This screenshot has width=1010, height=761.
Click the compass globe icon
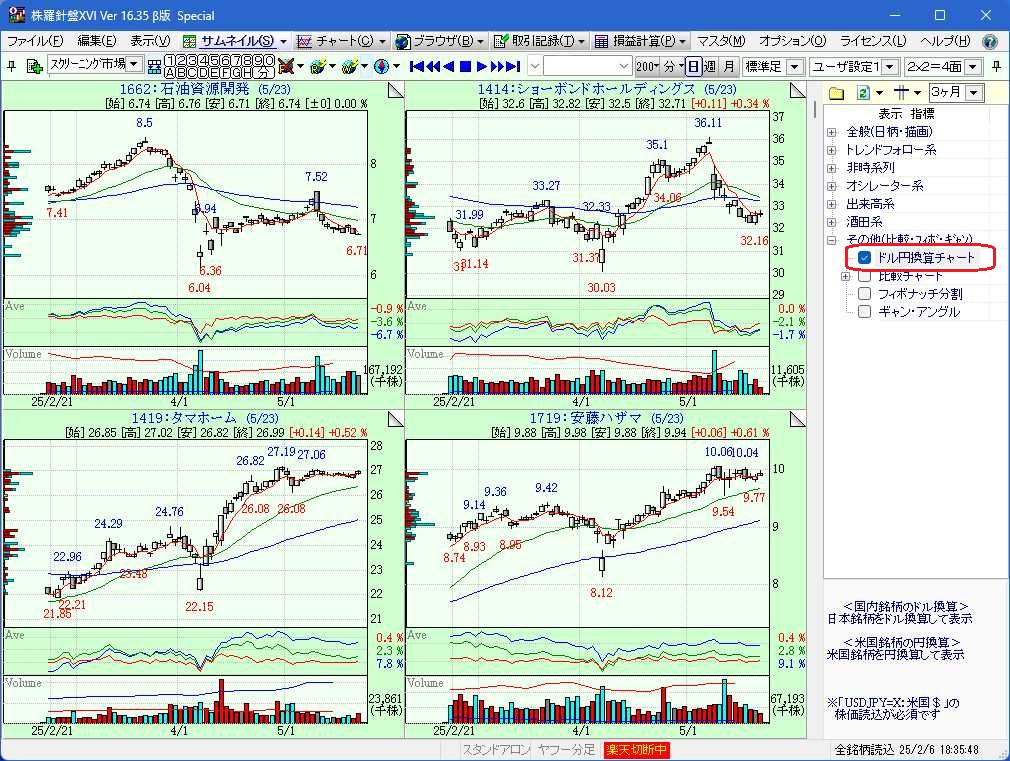point(381,66)
